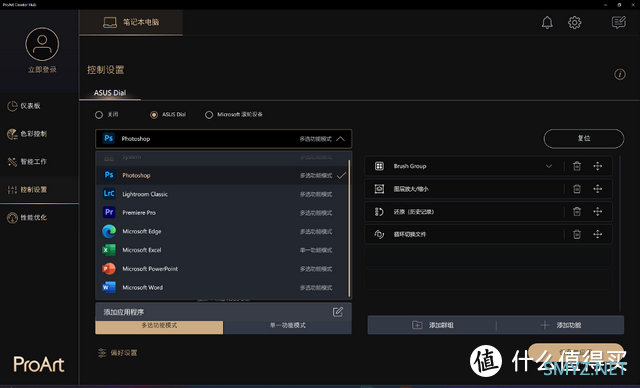Choose Microsoft PowerPoint in the list
Image resolution: width=640 pixels, height=388 pixels.
coord(222,269)
